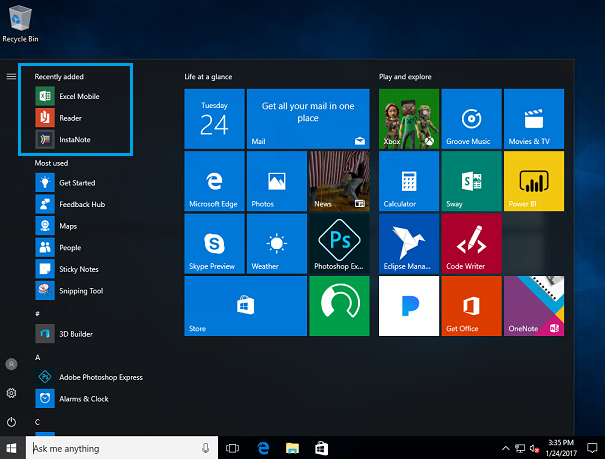The height and width of the screenshot is (459, 605).
Task: Open Task View from the taskbar
Action: pyautogui.click(x=233, y=448)
